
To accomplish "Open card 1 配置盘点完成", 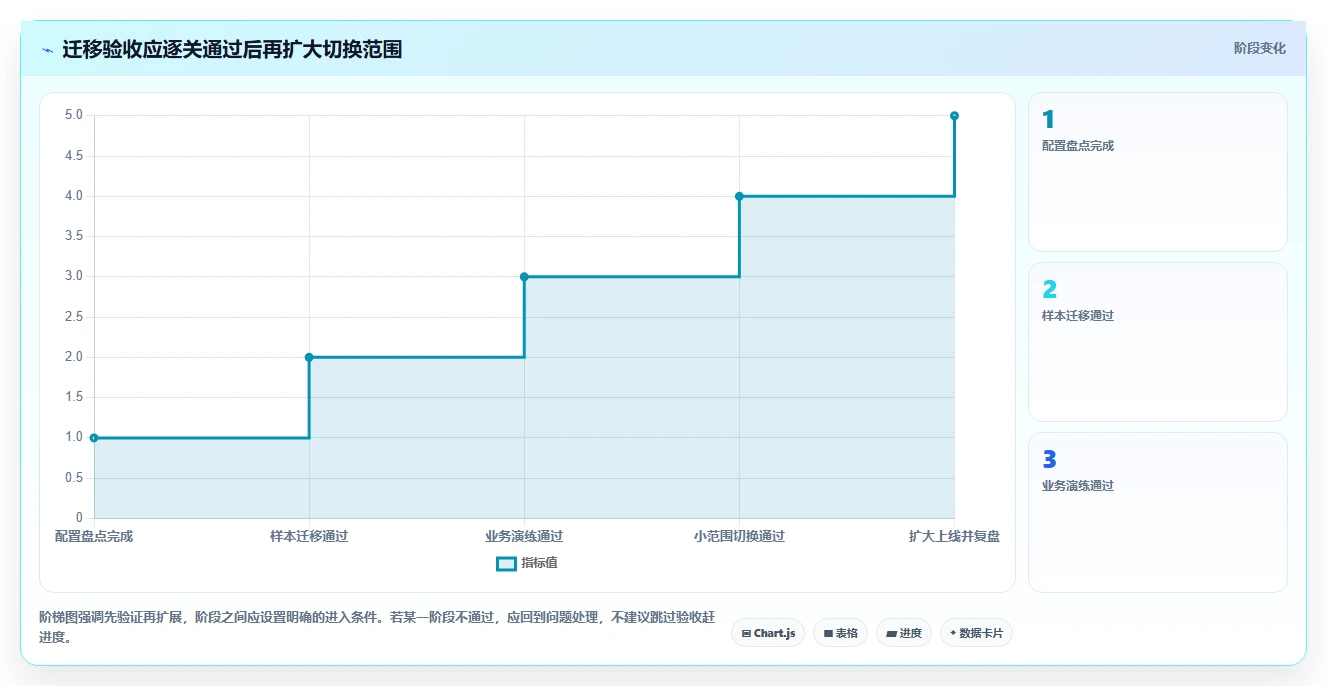I will (x=1157, y=172).
